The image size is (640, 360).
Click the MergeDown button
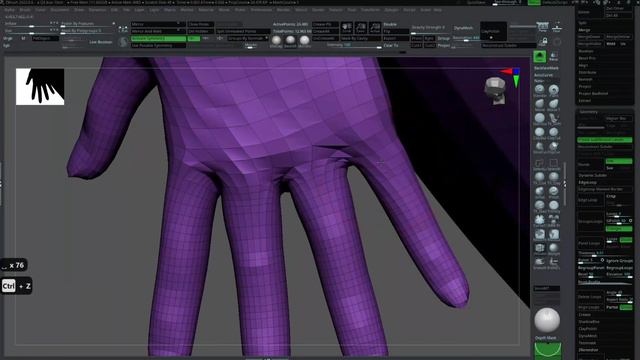coord(591,37)
